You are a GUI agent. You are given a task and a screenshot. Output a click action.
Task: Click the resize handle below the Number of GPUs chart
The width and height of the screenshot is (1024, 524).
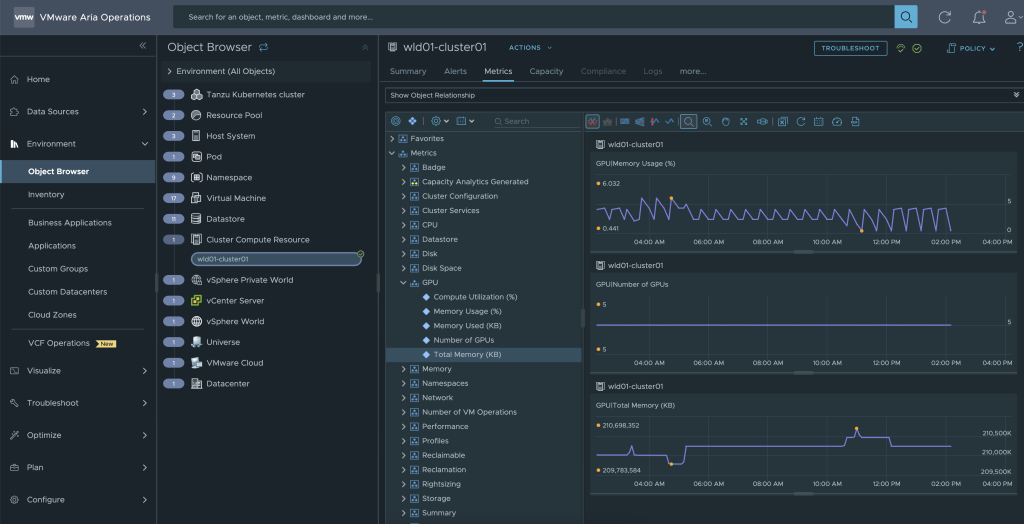coord(803,373)
